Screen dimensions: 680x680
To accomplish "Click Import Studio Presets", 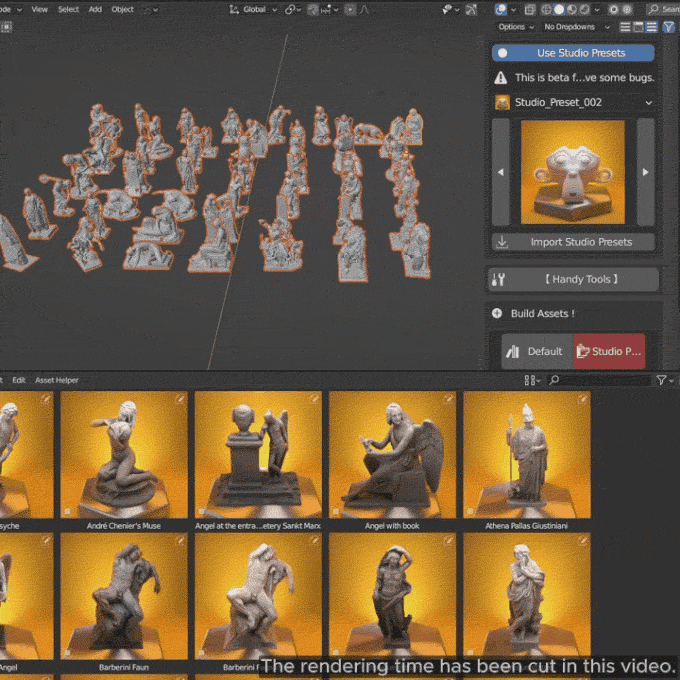I will point(573,242).
